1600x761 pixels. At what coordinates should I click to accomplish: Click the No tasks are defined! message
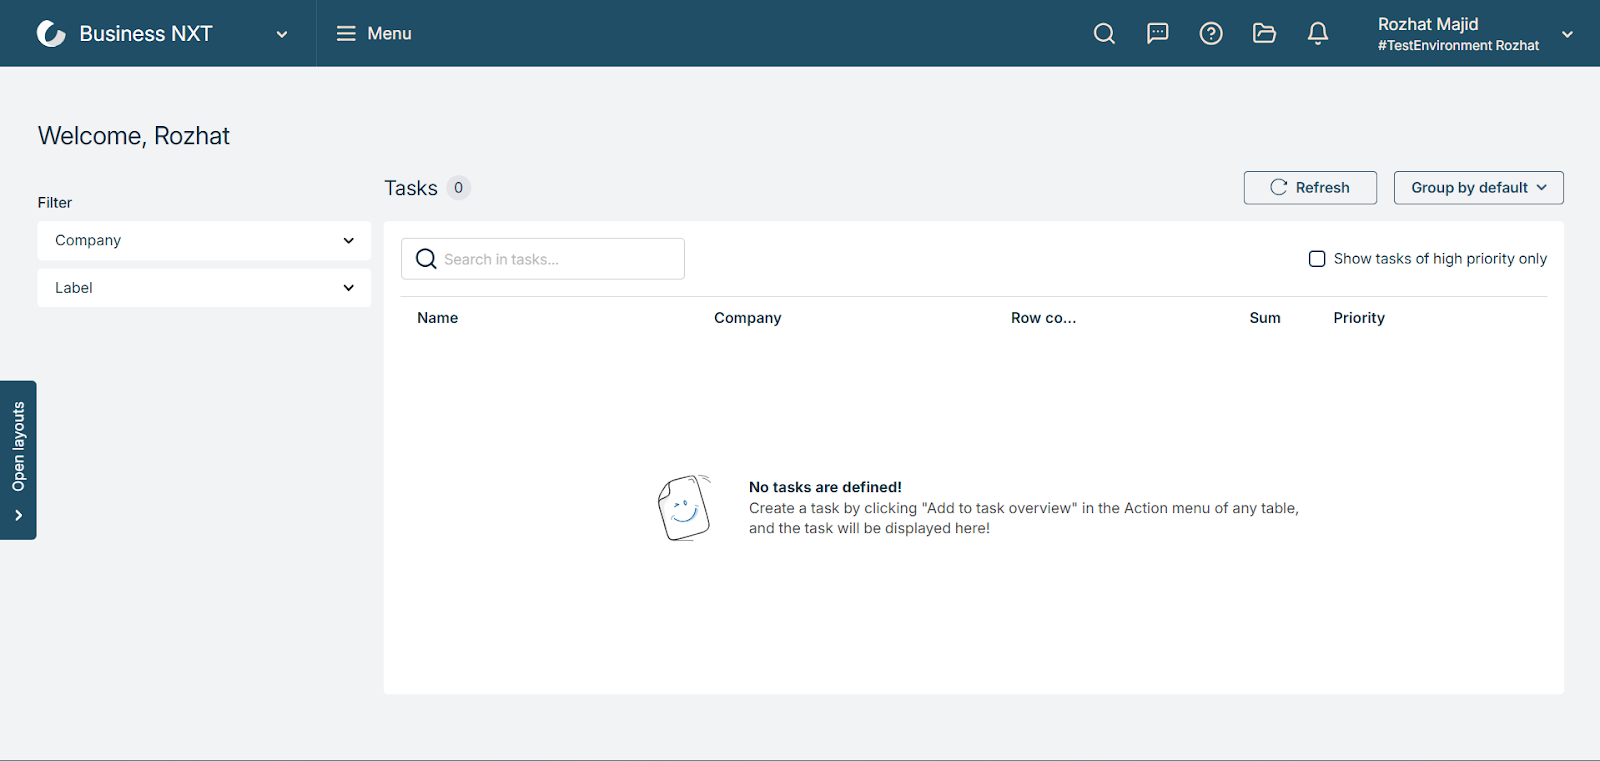tap(825, 487)
